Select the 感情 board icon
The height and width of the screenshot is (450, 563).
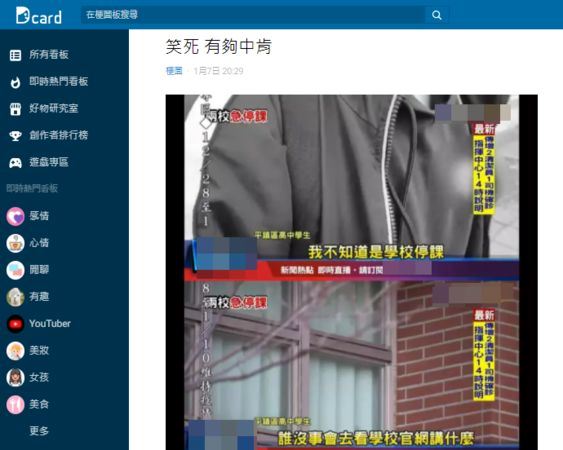tap(15, 216)
